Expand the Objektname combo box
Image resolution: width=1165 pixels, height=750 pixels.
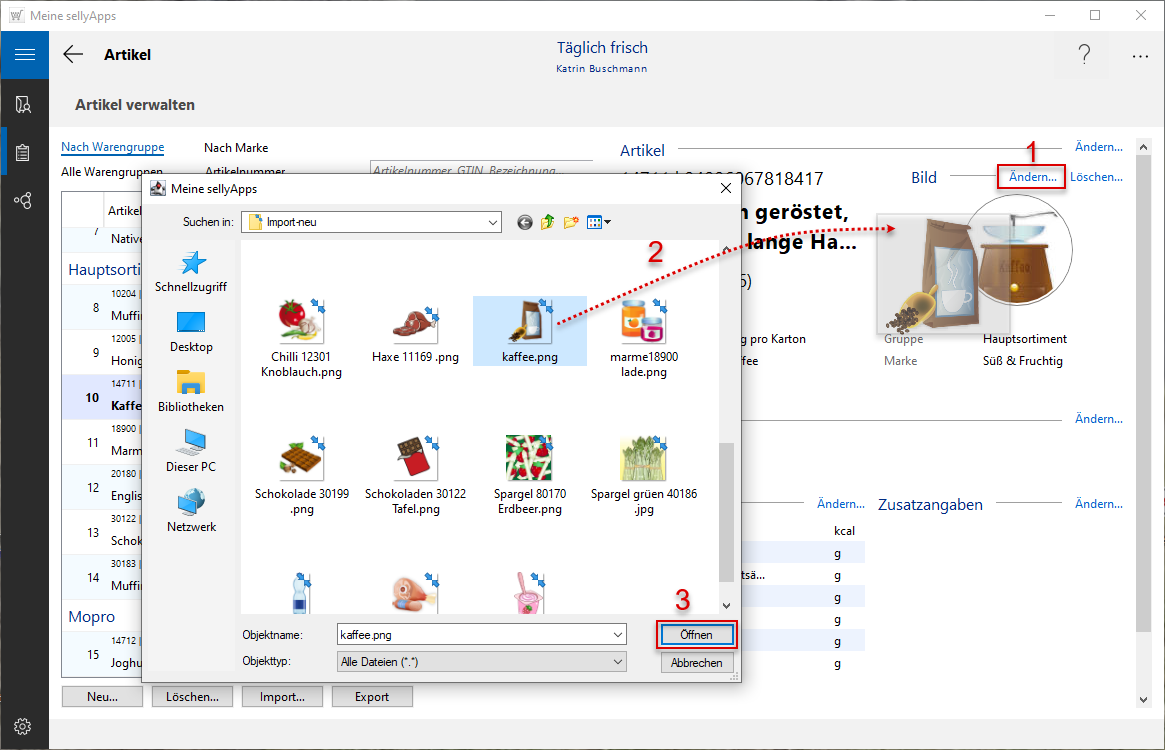pos(617,634)
